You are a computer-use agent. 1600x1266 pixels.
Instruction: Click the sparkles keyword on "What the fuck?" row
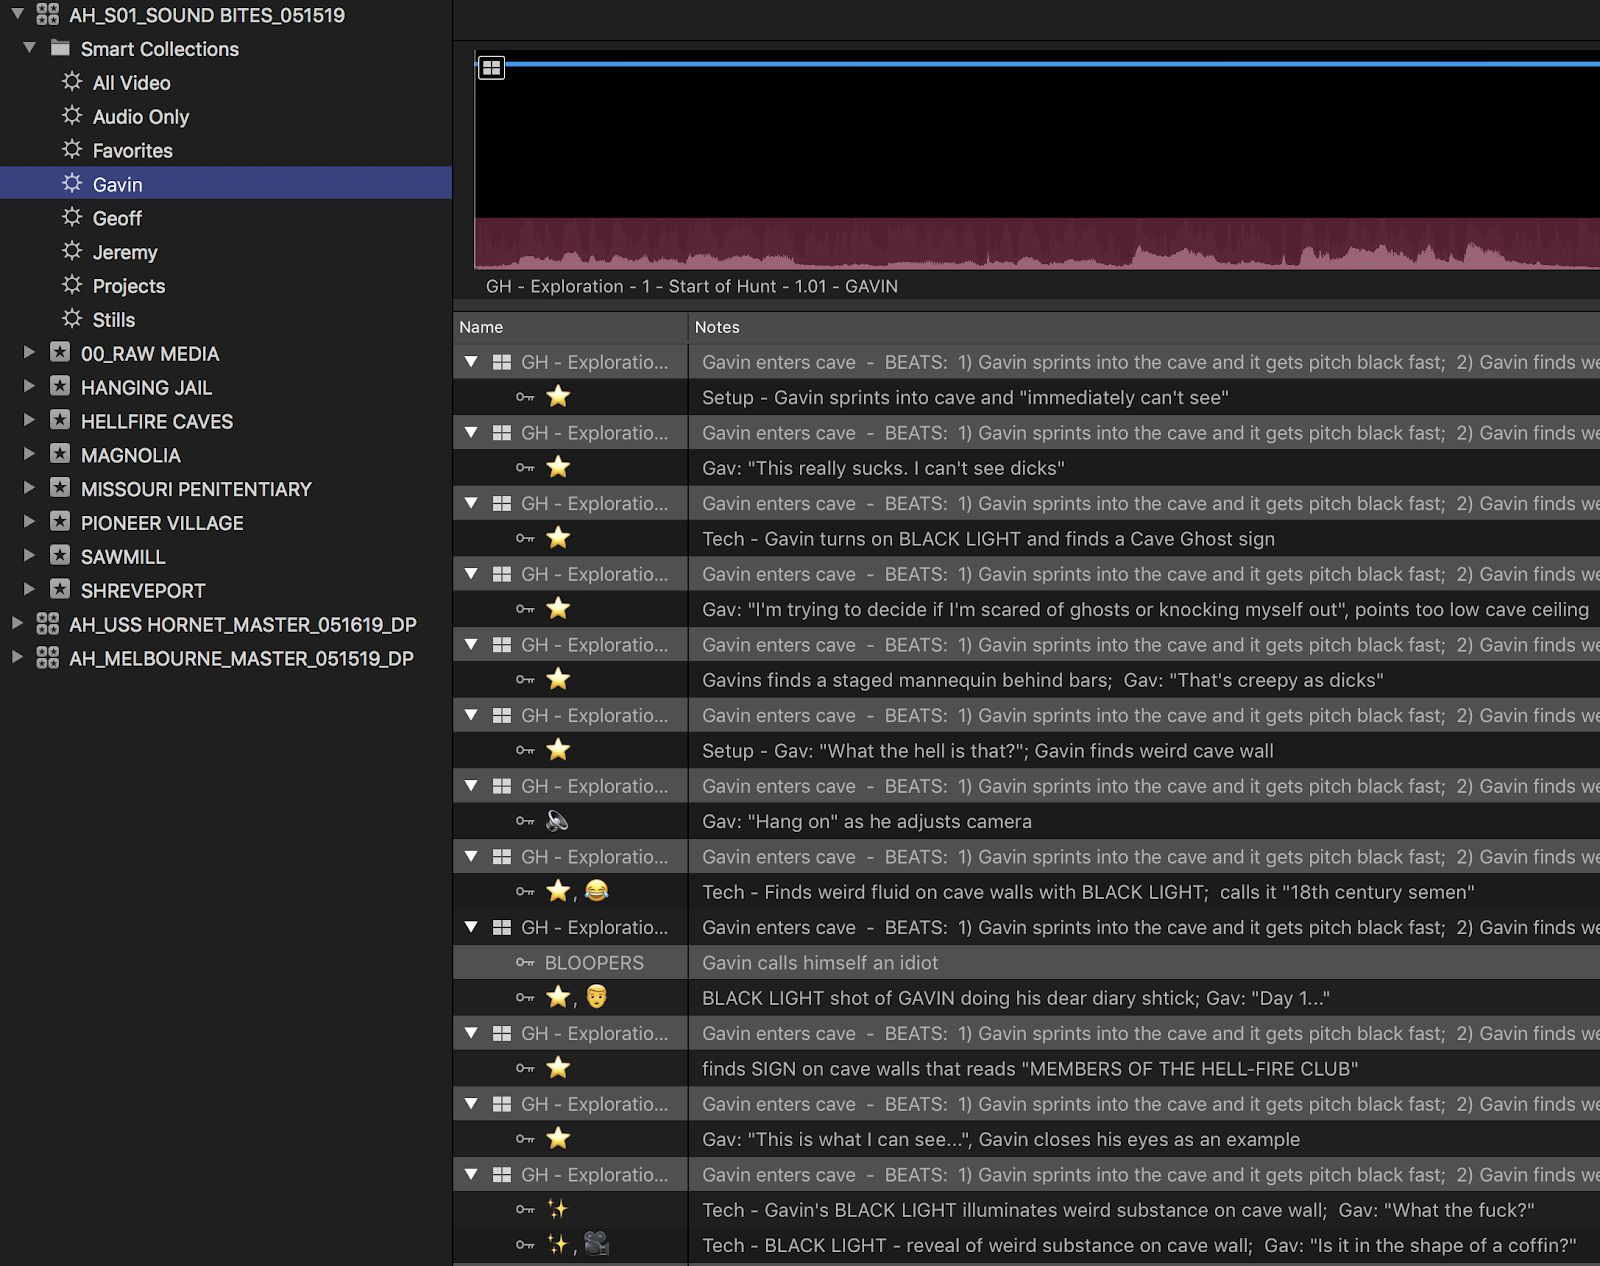(x=557, y=1209)
